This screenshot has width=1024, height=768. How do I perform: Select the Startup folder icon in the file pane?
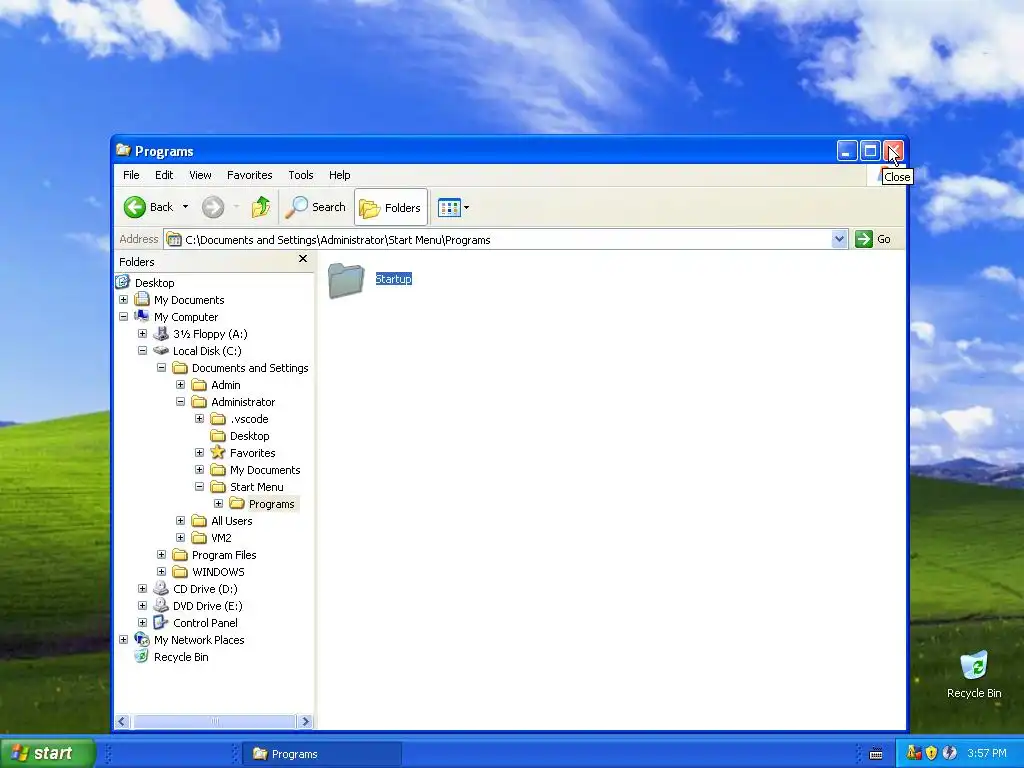[346, 281]
